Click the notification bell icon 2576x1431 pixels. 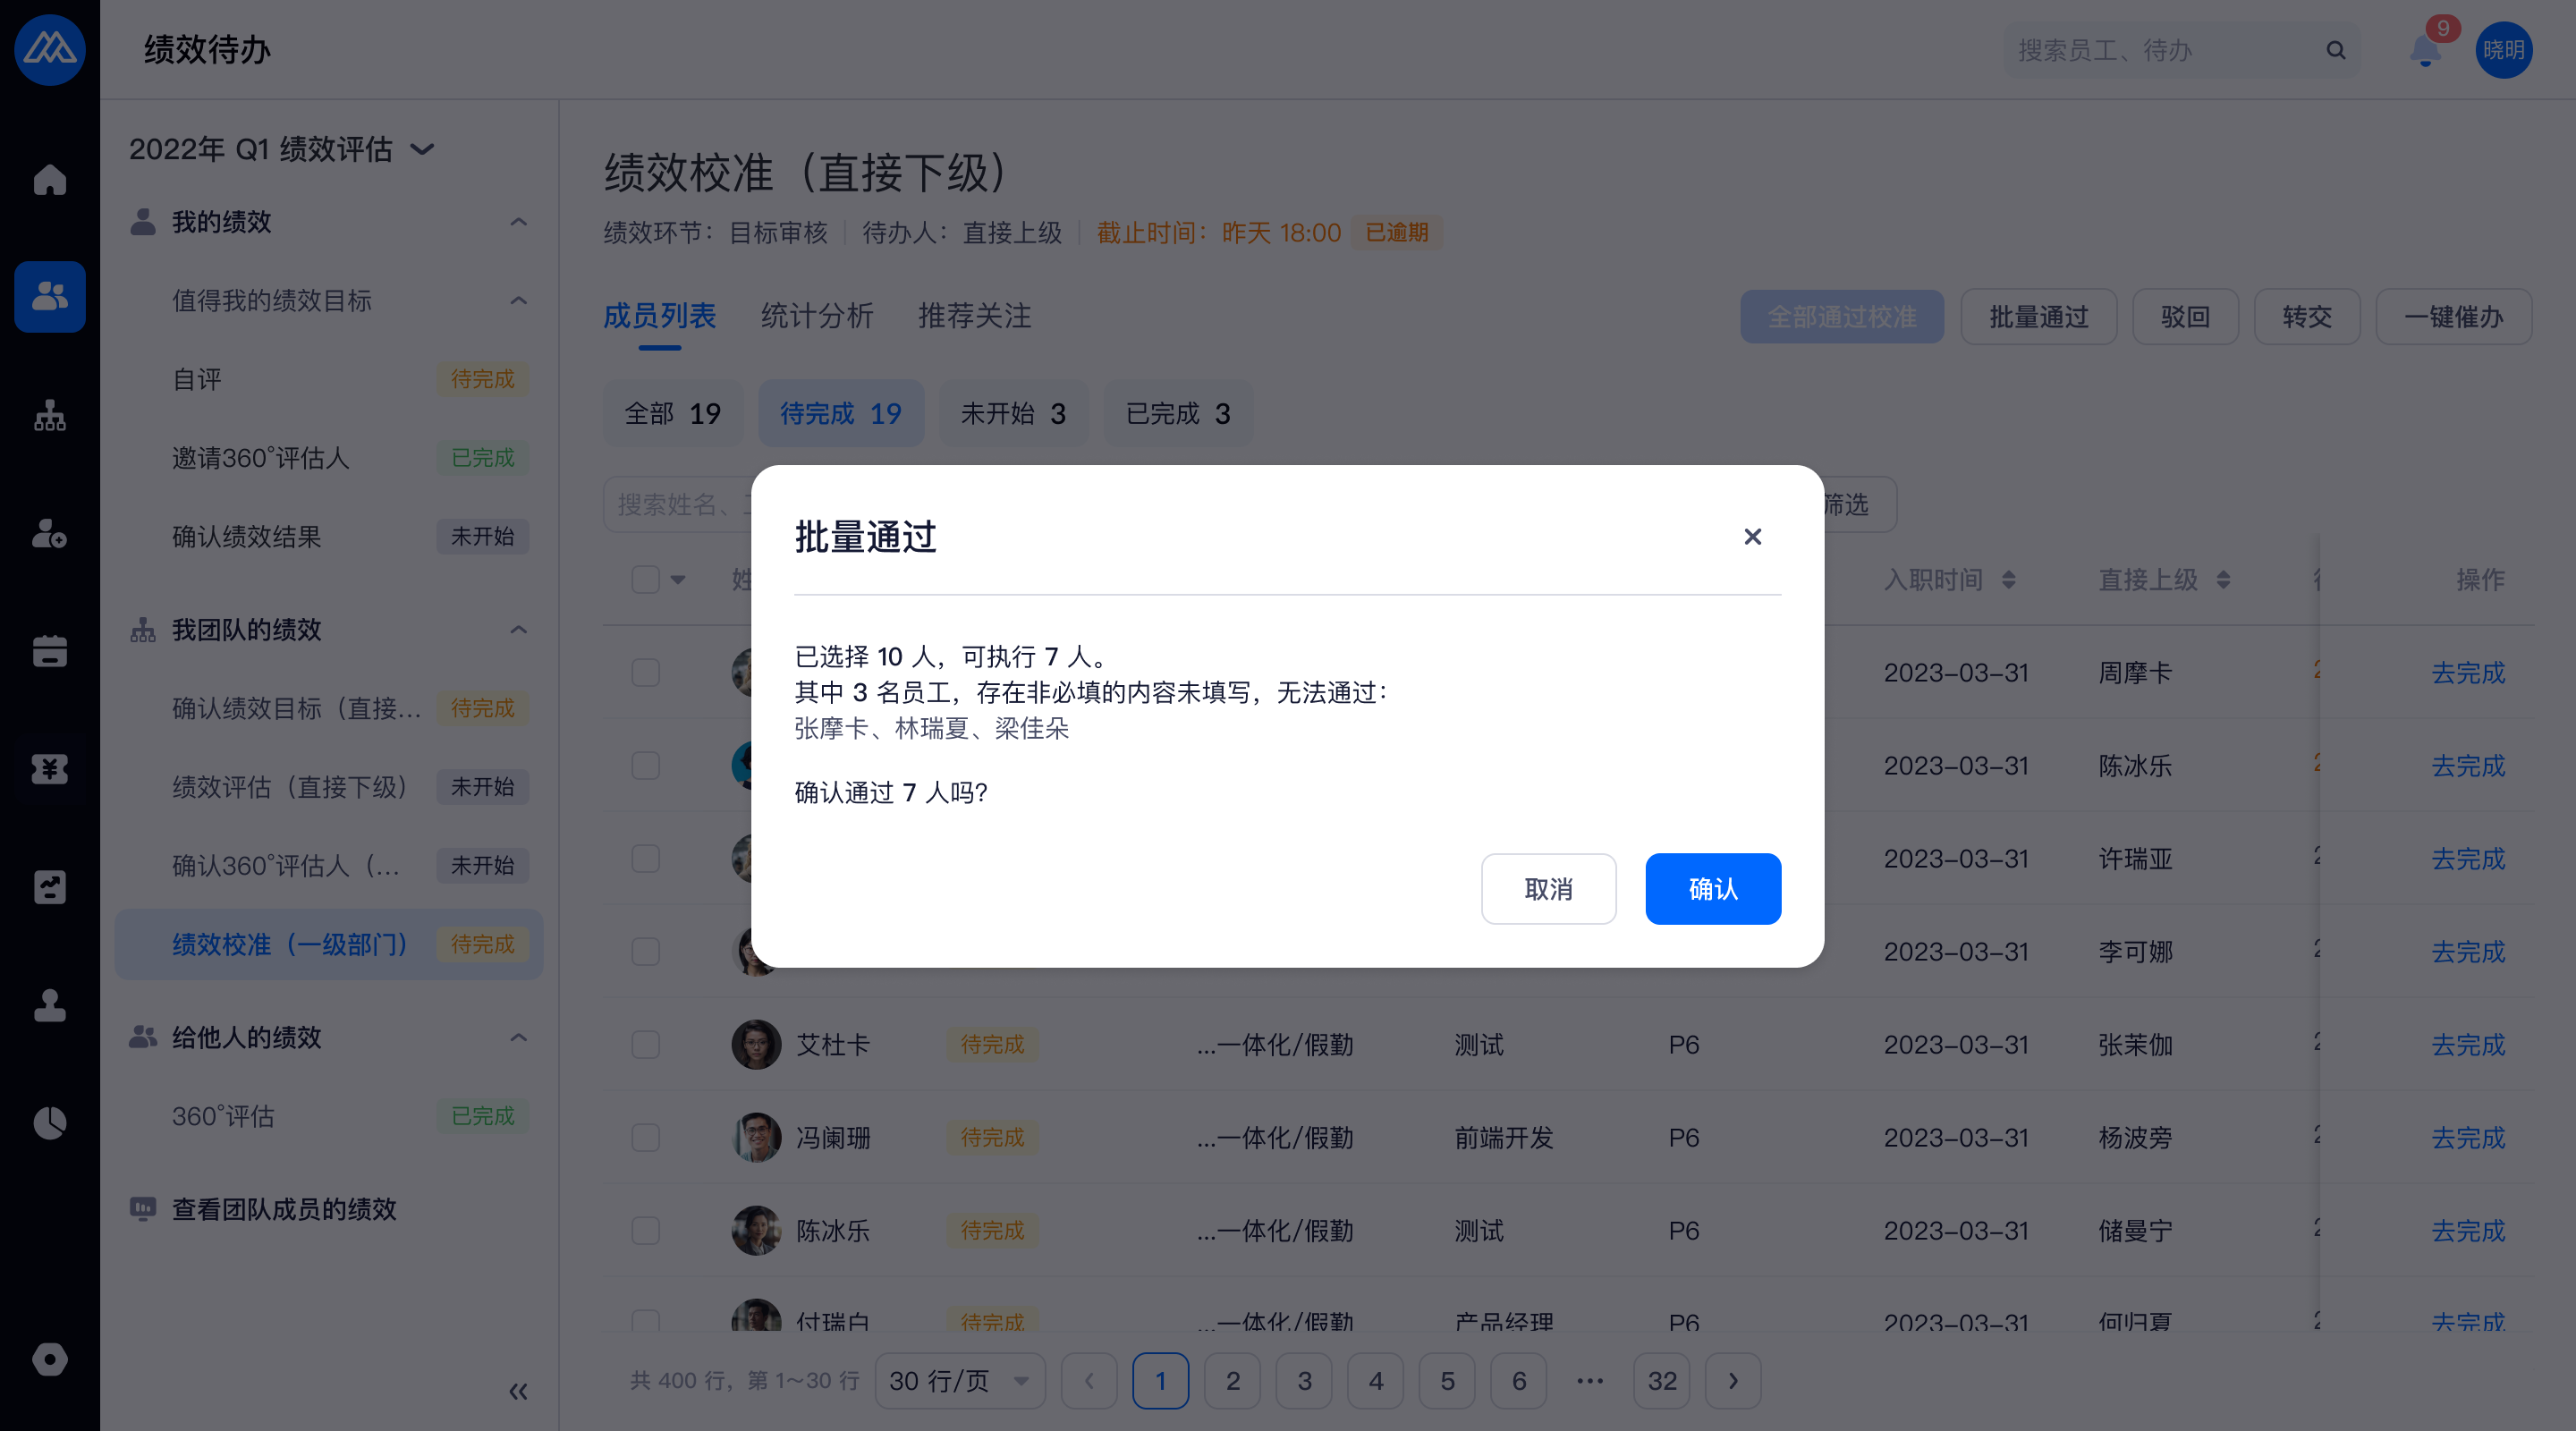(2425, 50)
